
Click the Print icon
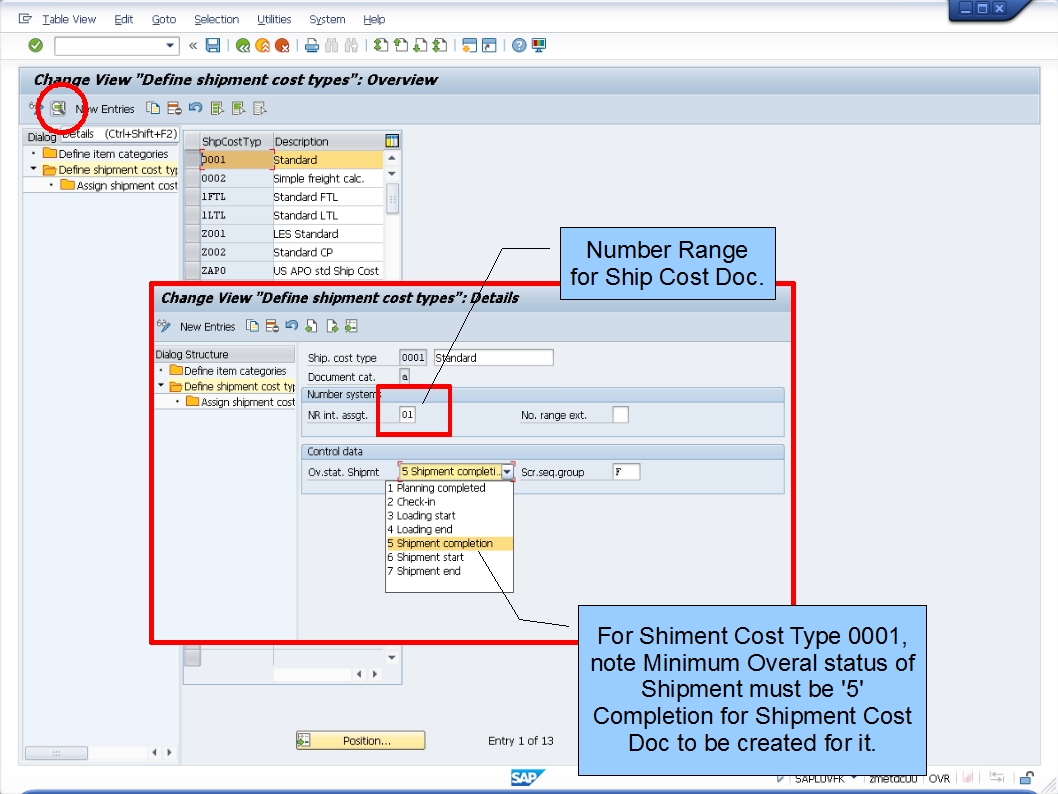pyautogui.click(x=311, y=44)
